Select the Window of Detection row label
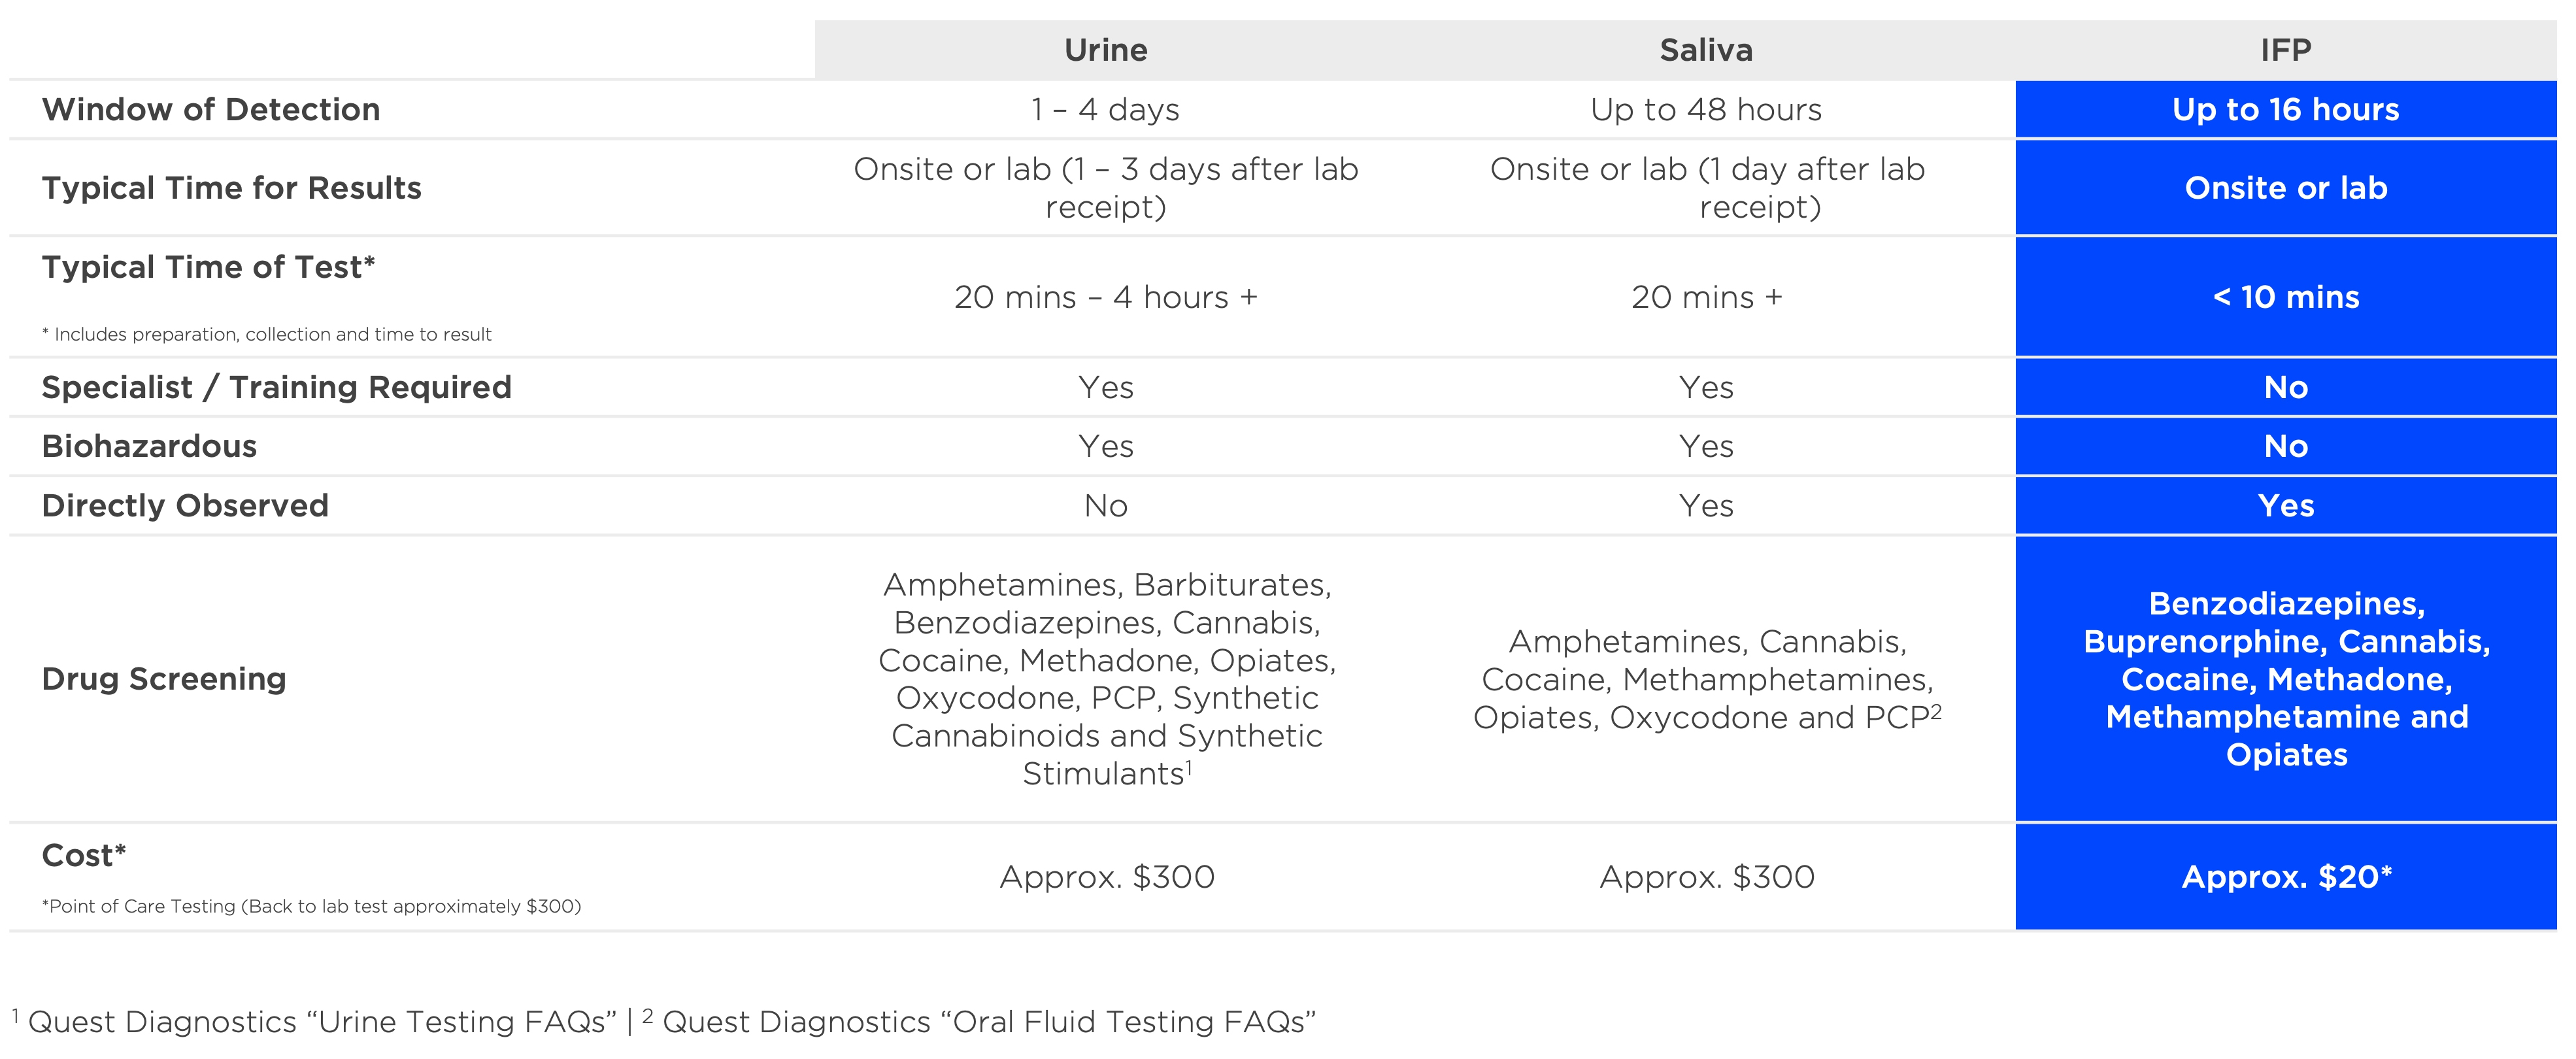The image size is (2576, 1059). pos(211,109)
